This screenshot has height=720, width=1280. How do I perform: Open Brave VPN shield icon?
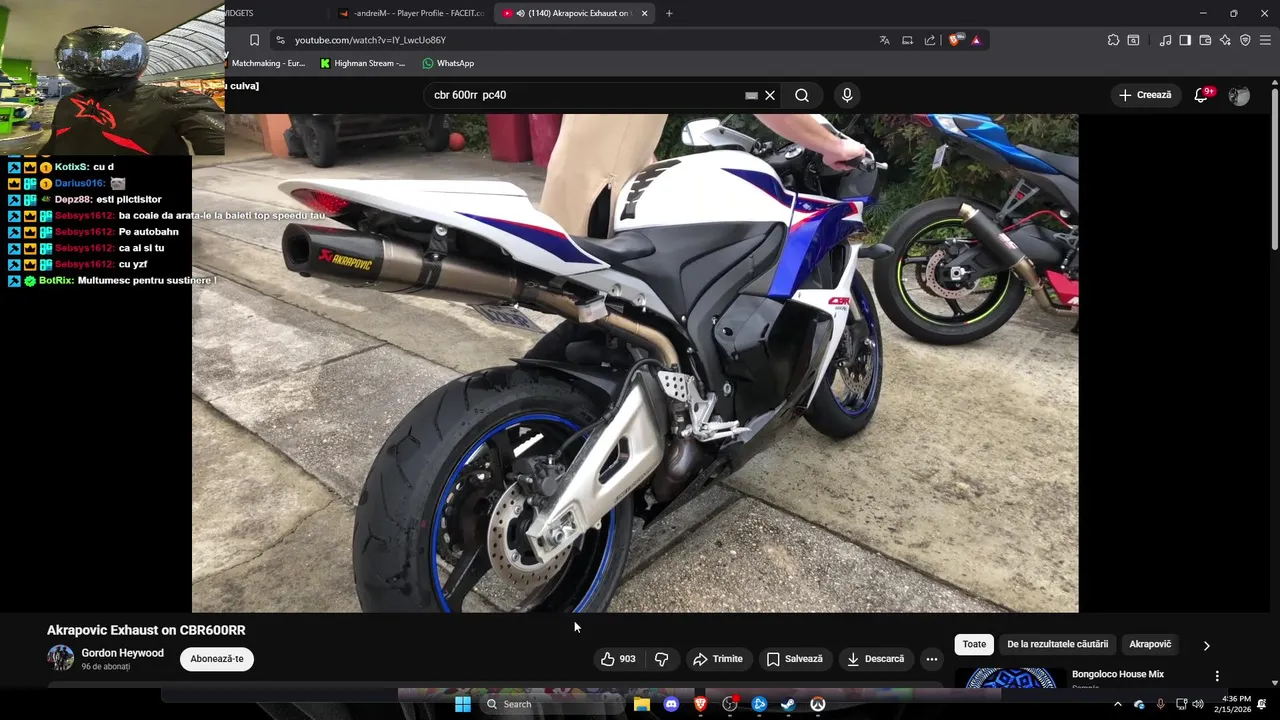click(1245, 40)
